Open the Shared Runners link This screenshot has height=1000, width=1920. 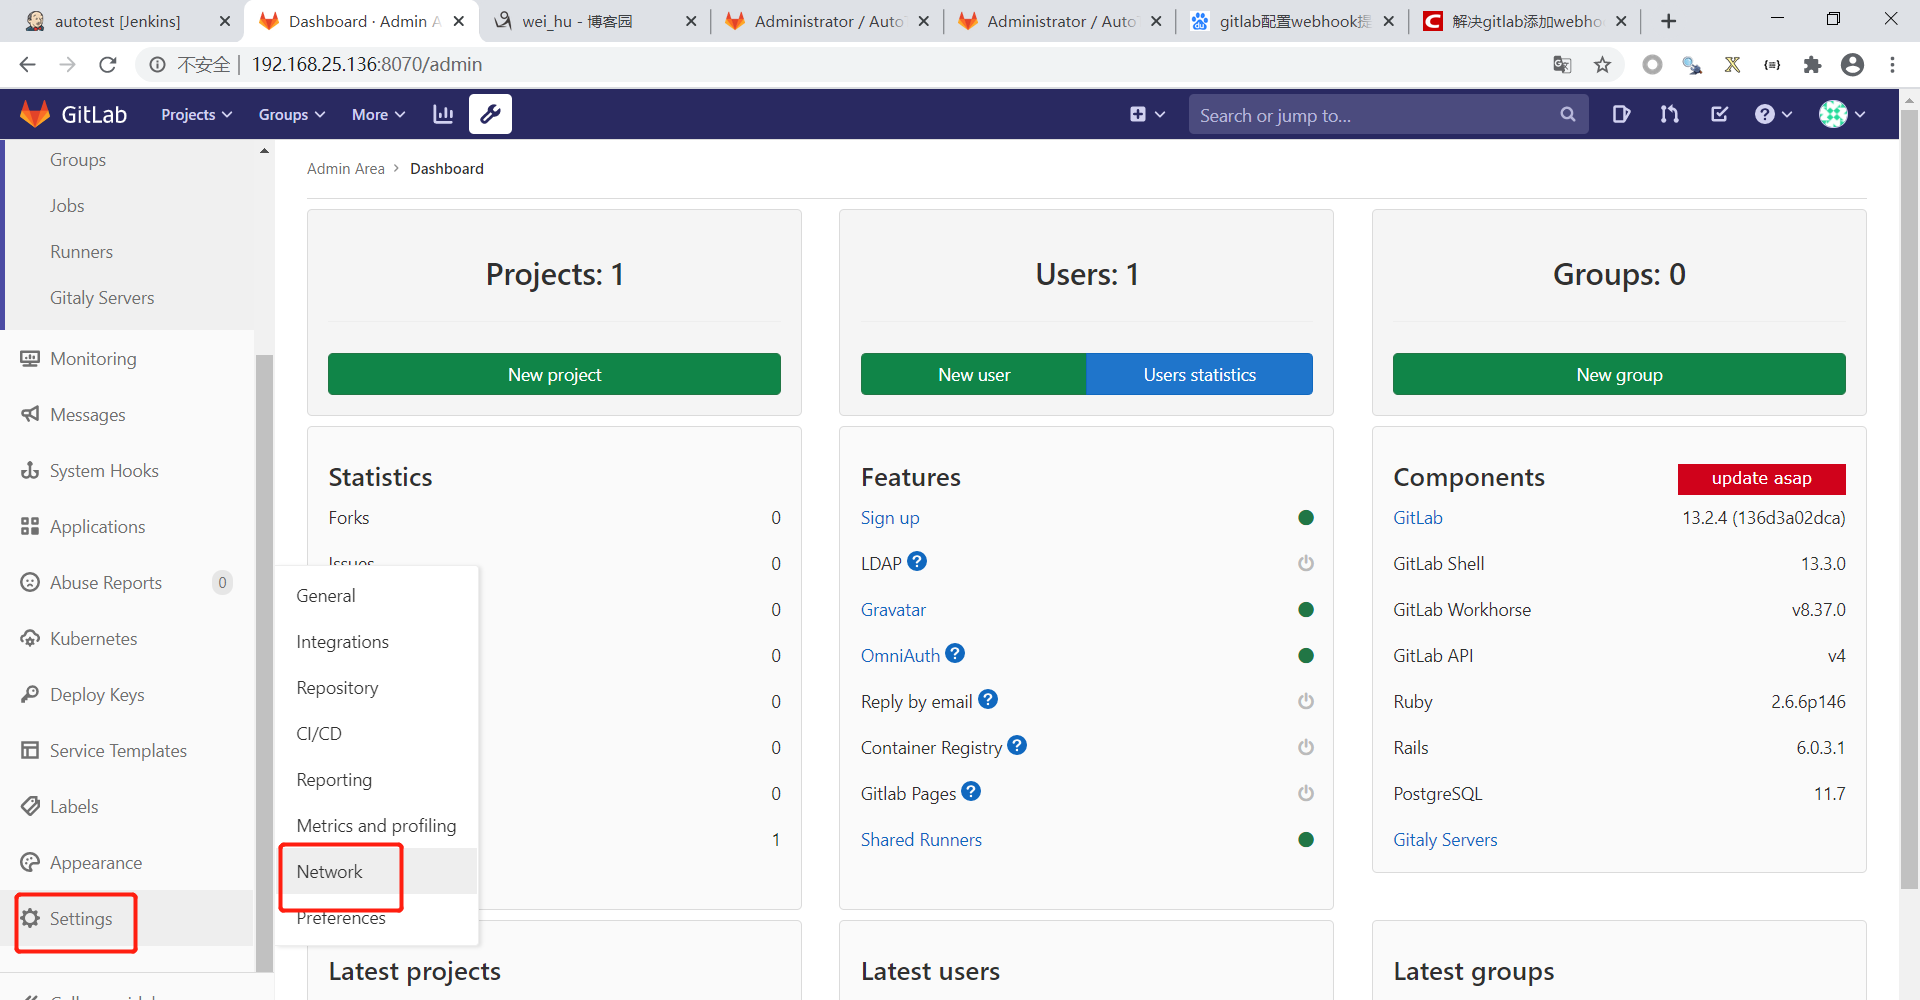[x=921, y=839]
